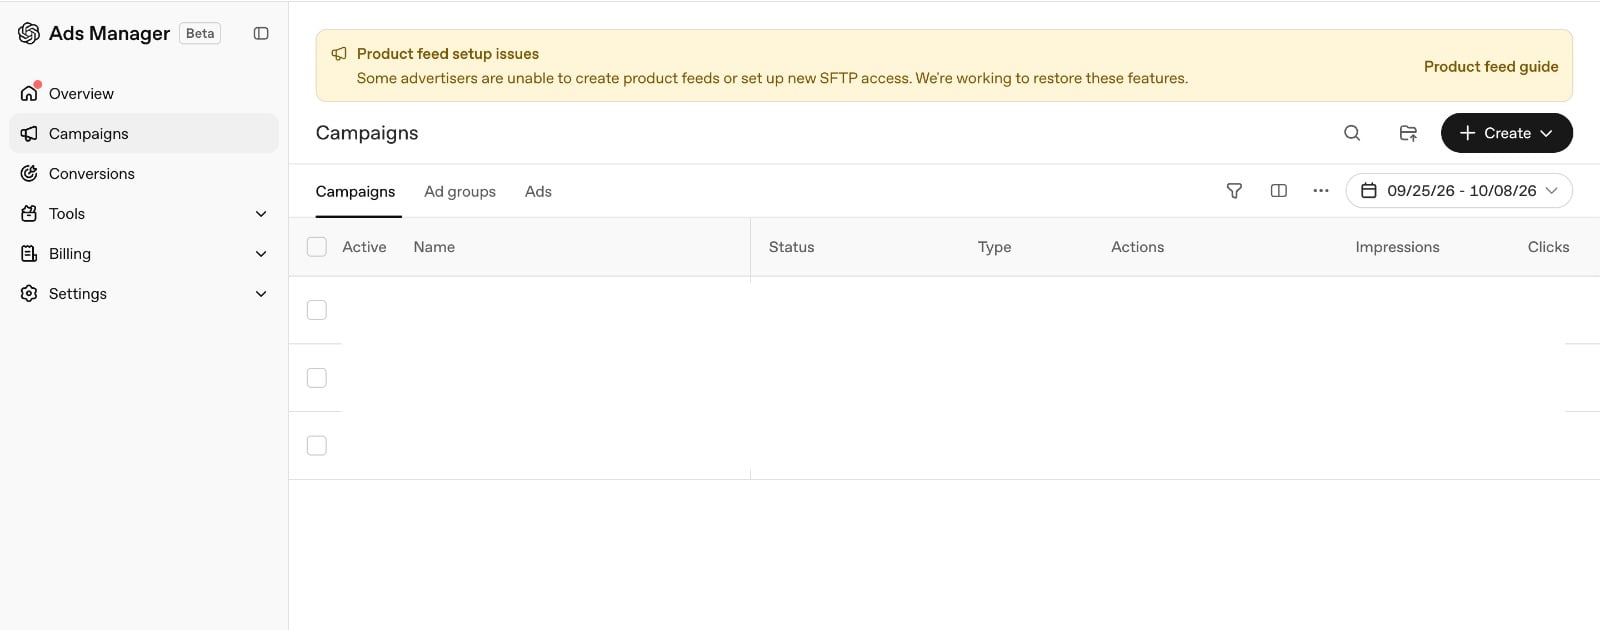This screenshot has width=1600, height=630.
Task: Tick the first table row checkbox
Action: [317, 310]
